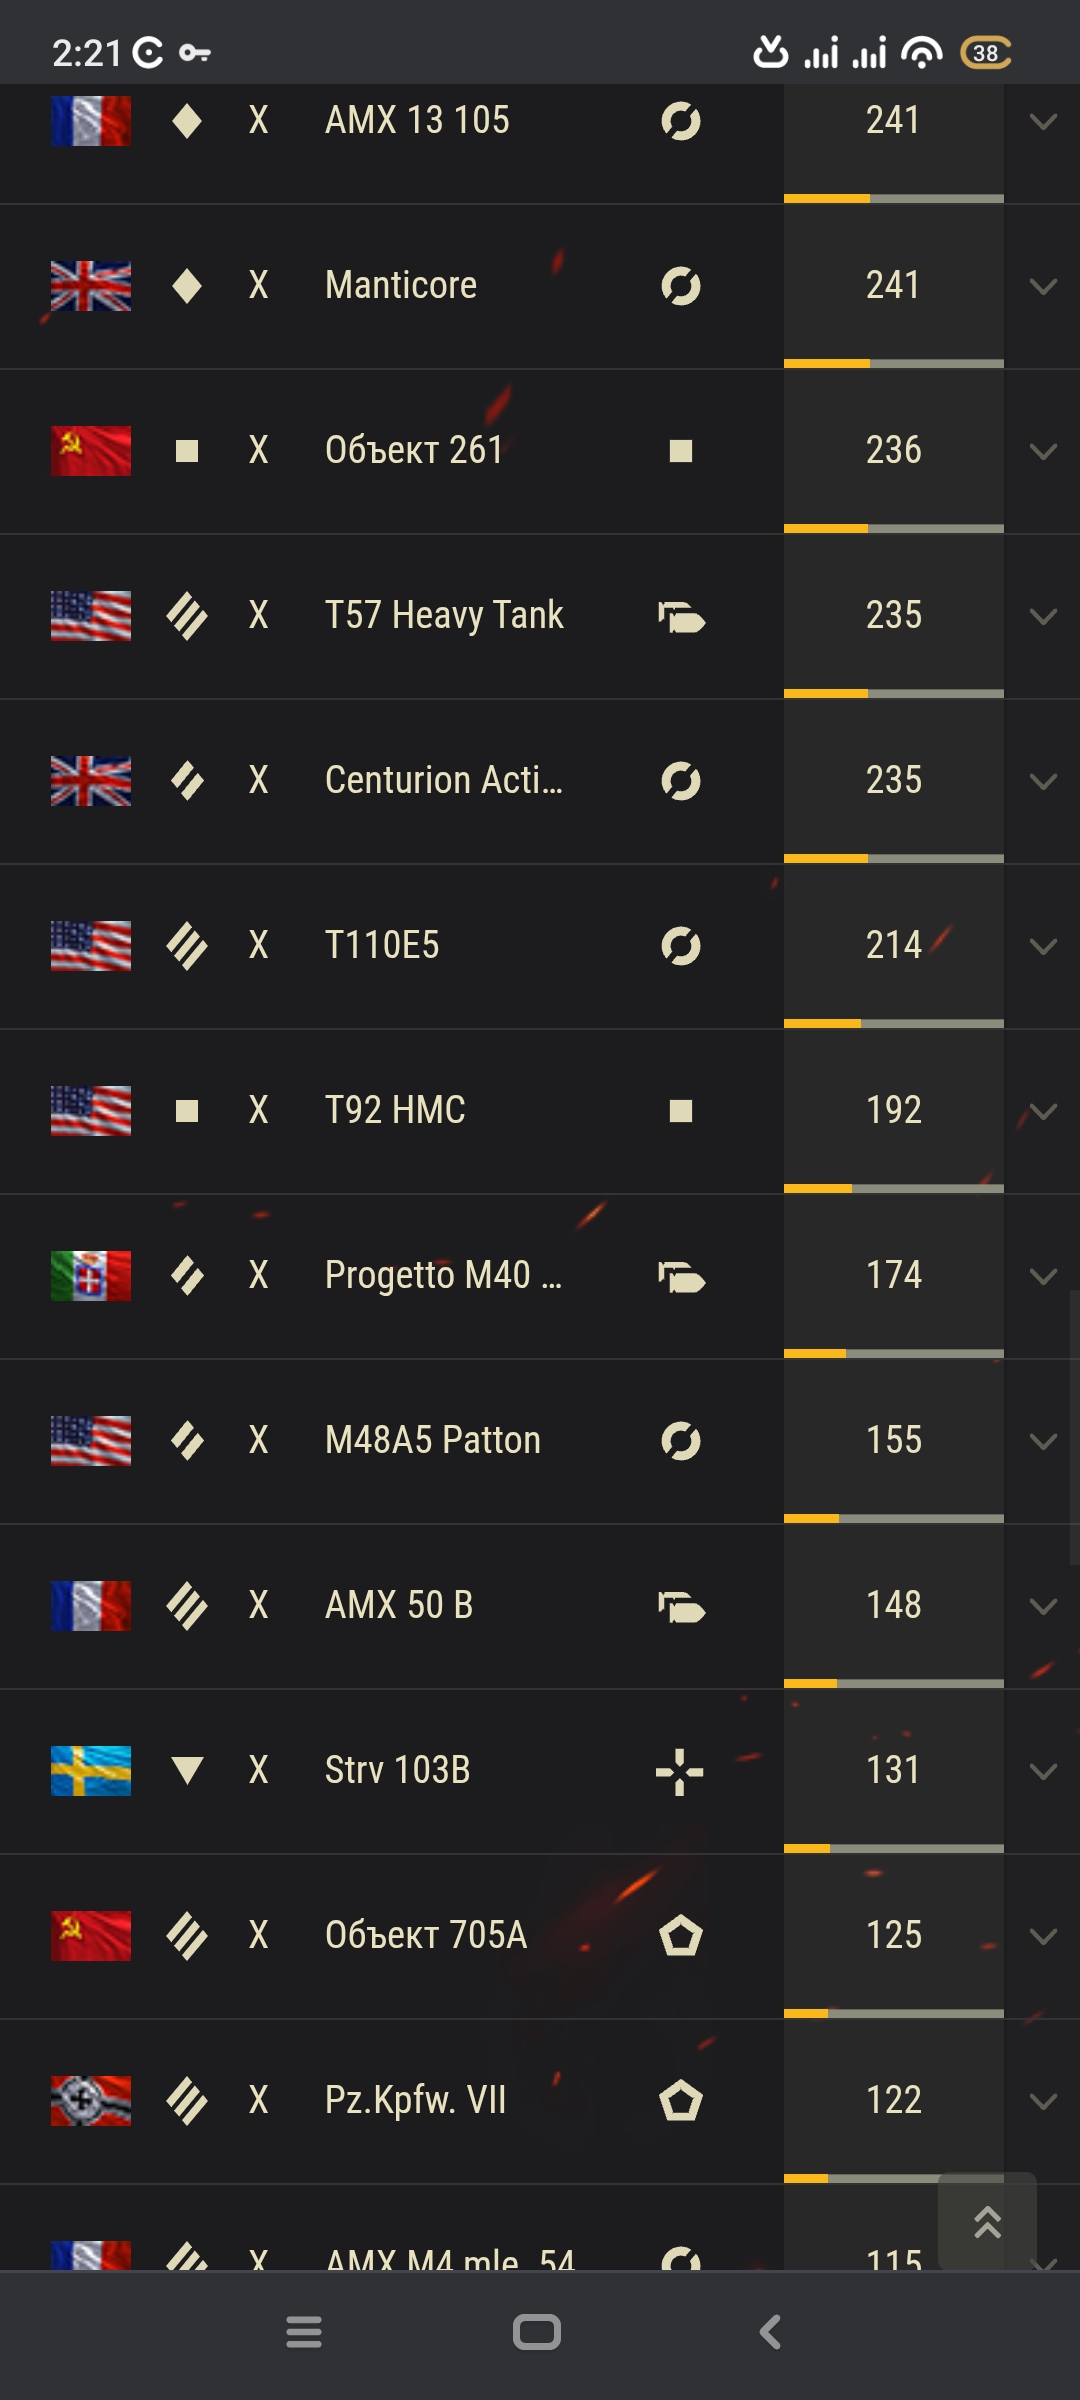Tap the crosshair sniper icon on Strv 103B row
Image resolution: width=1080 pixels, height=2400 pixels.
point(680,1771)
